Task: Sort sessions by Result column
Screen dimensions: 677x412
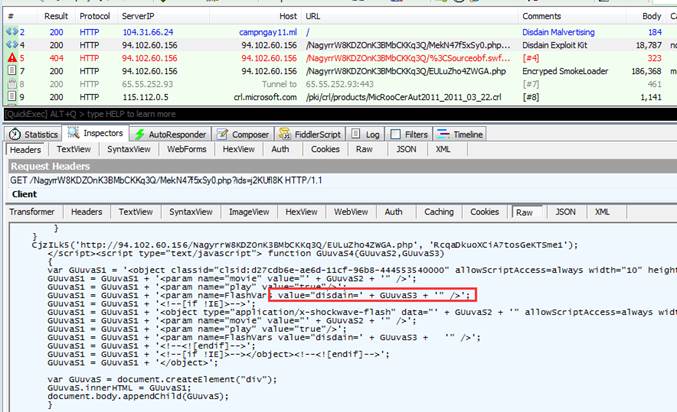Action: click(x=56, y=16)
